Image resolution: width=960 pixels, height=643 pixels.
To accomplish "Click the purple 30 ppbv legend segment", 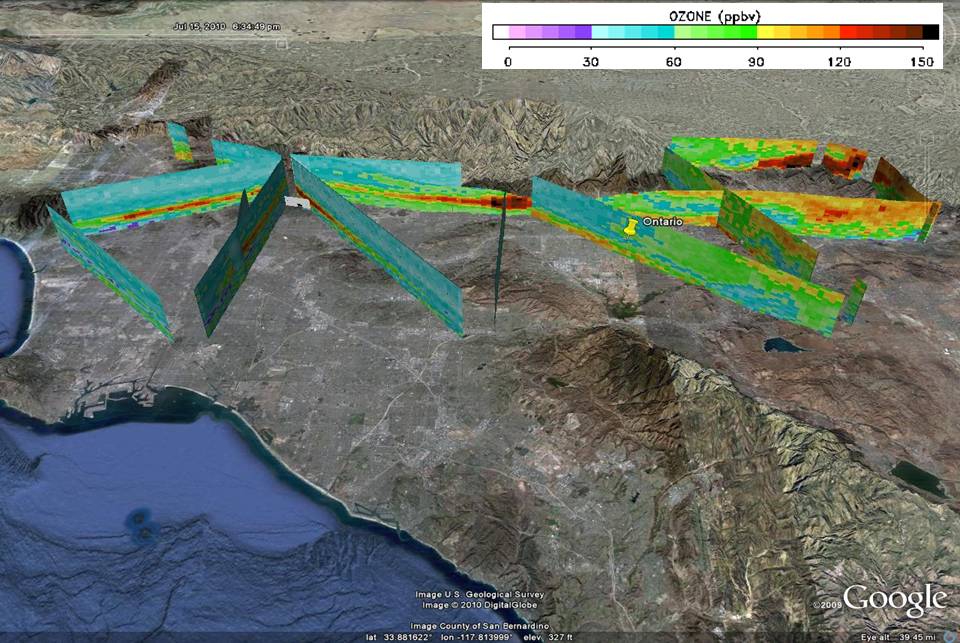I will pos(583,32).
